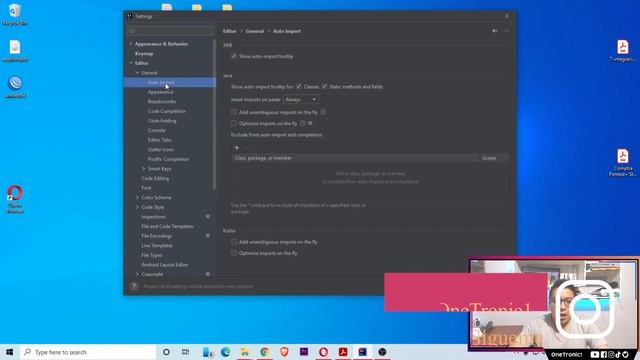Open Adobe Acrobat from the taskbar
640x360 pixels.
point(343,352)
